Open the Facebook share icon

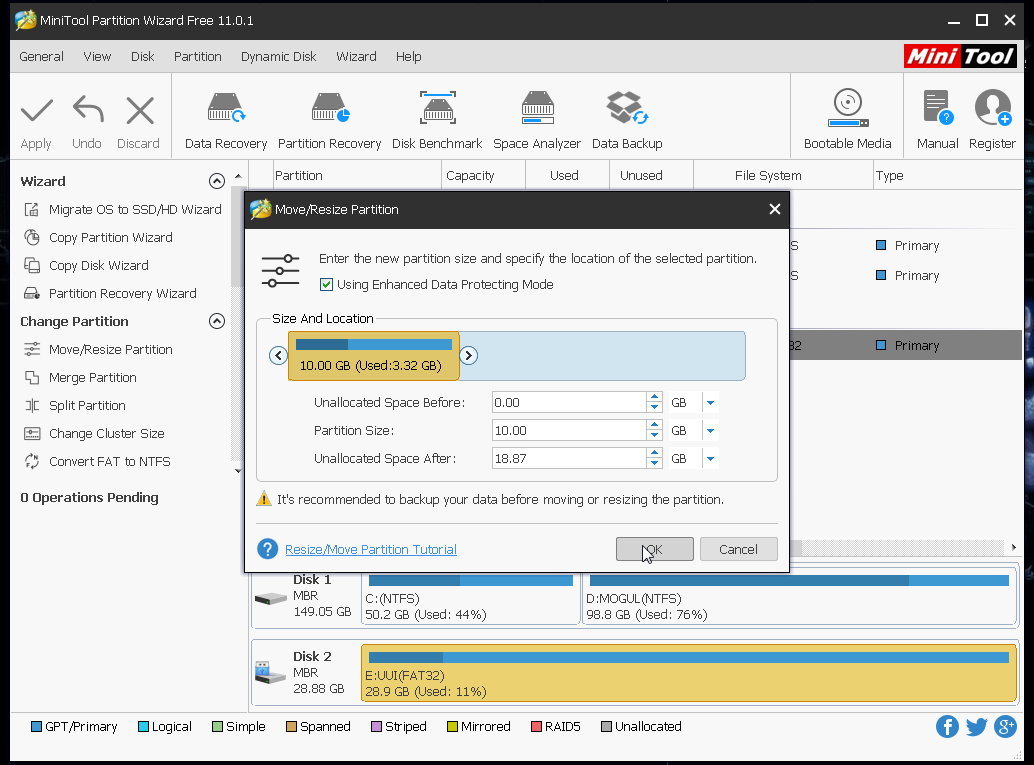click(x=947, y=727)
